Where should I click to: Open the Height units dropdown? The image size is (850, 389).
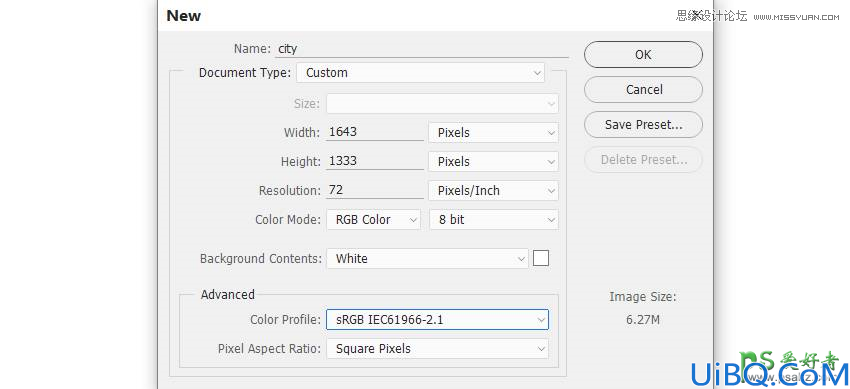(x=493, y=161)
